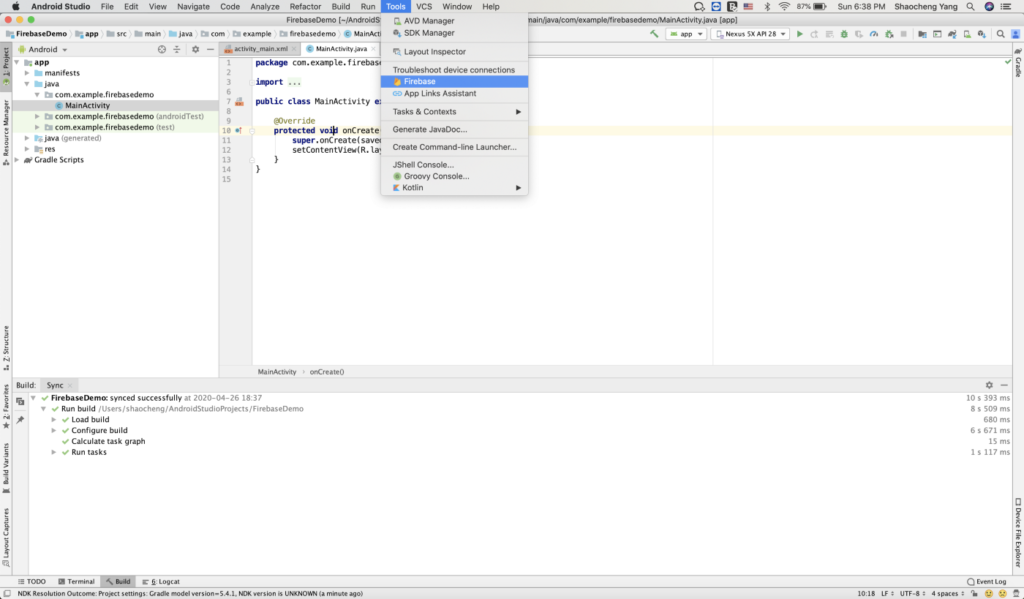Screen dimensions: 1024x599
Task: Collapse the java folder arrow
Action: point(27,84)
